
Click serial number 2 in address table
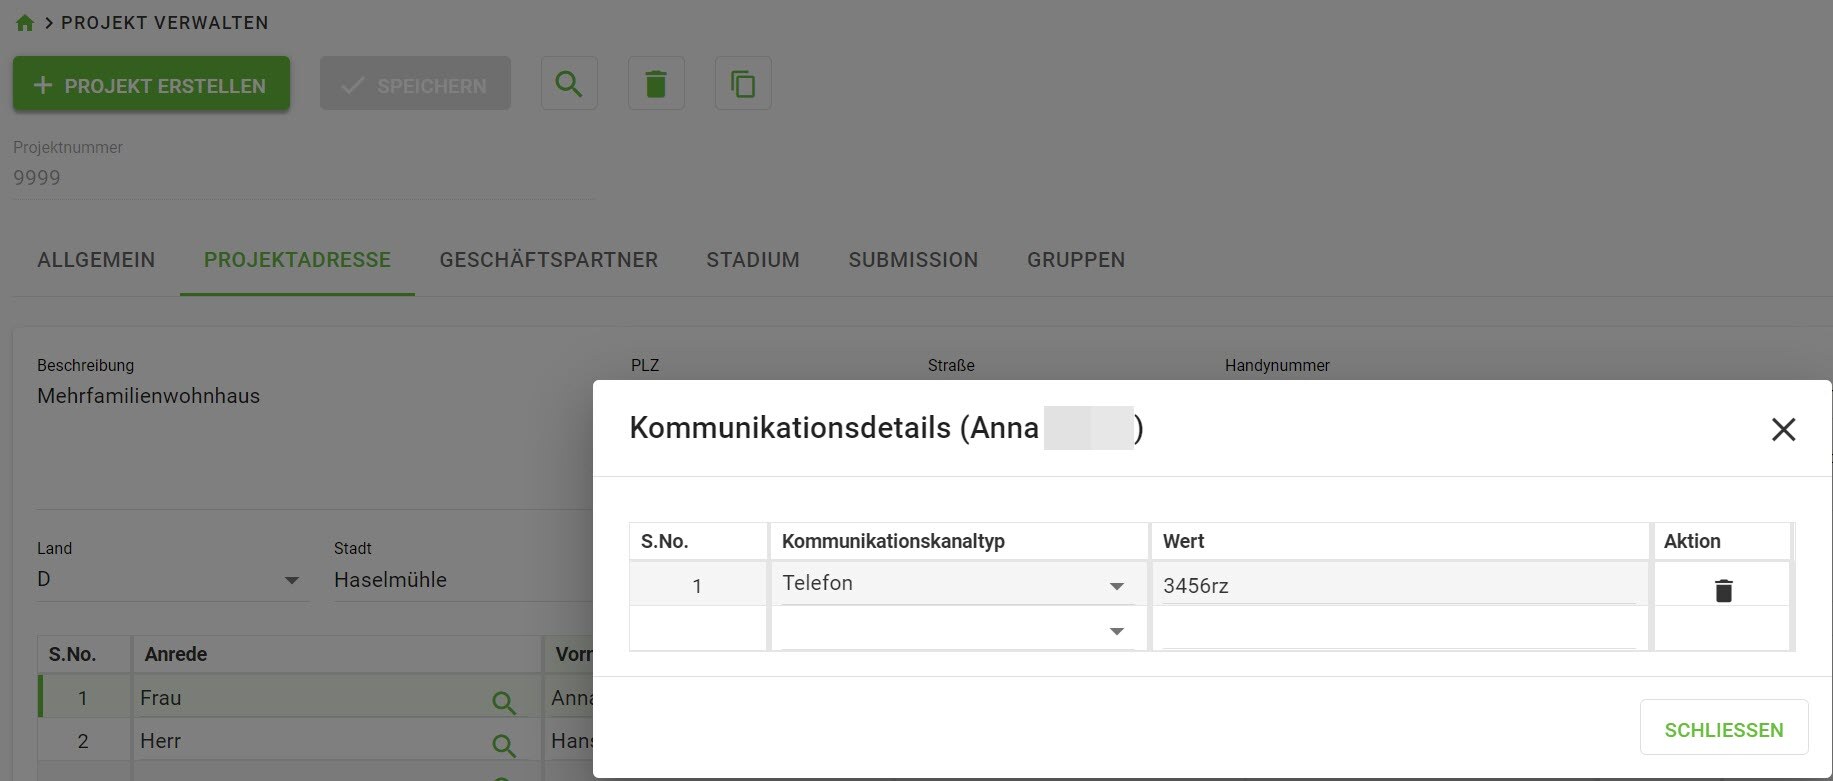point(83,741)
